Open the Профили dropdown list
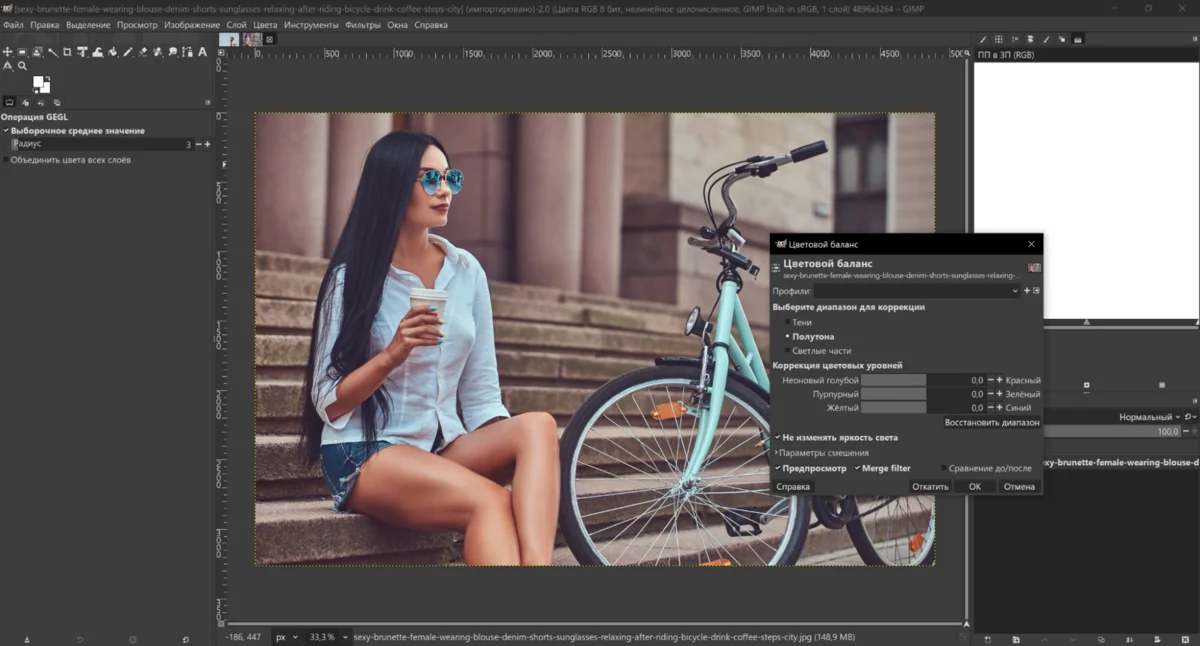 point(915,291)
